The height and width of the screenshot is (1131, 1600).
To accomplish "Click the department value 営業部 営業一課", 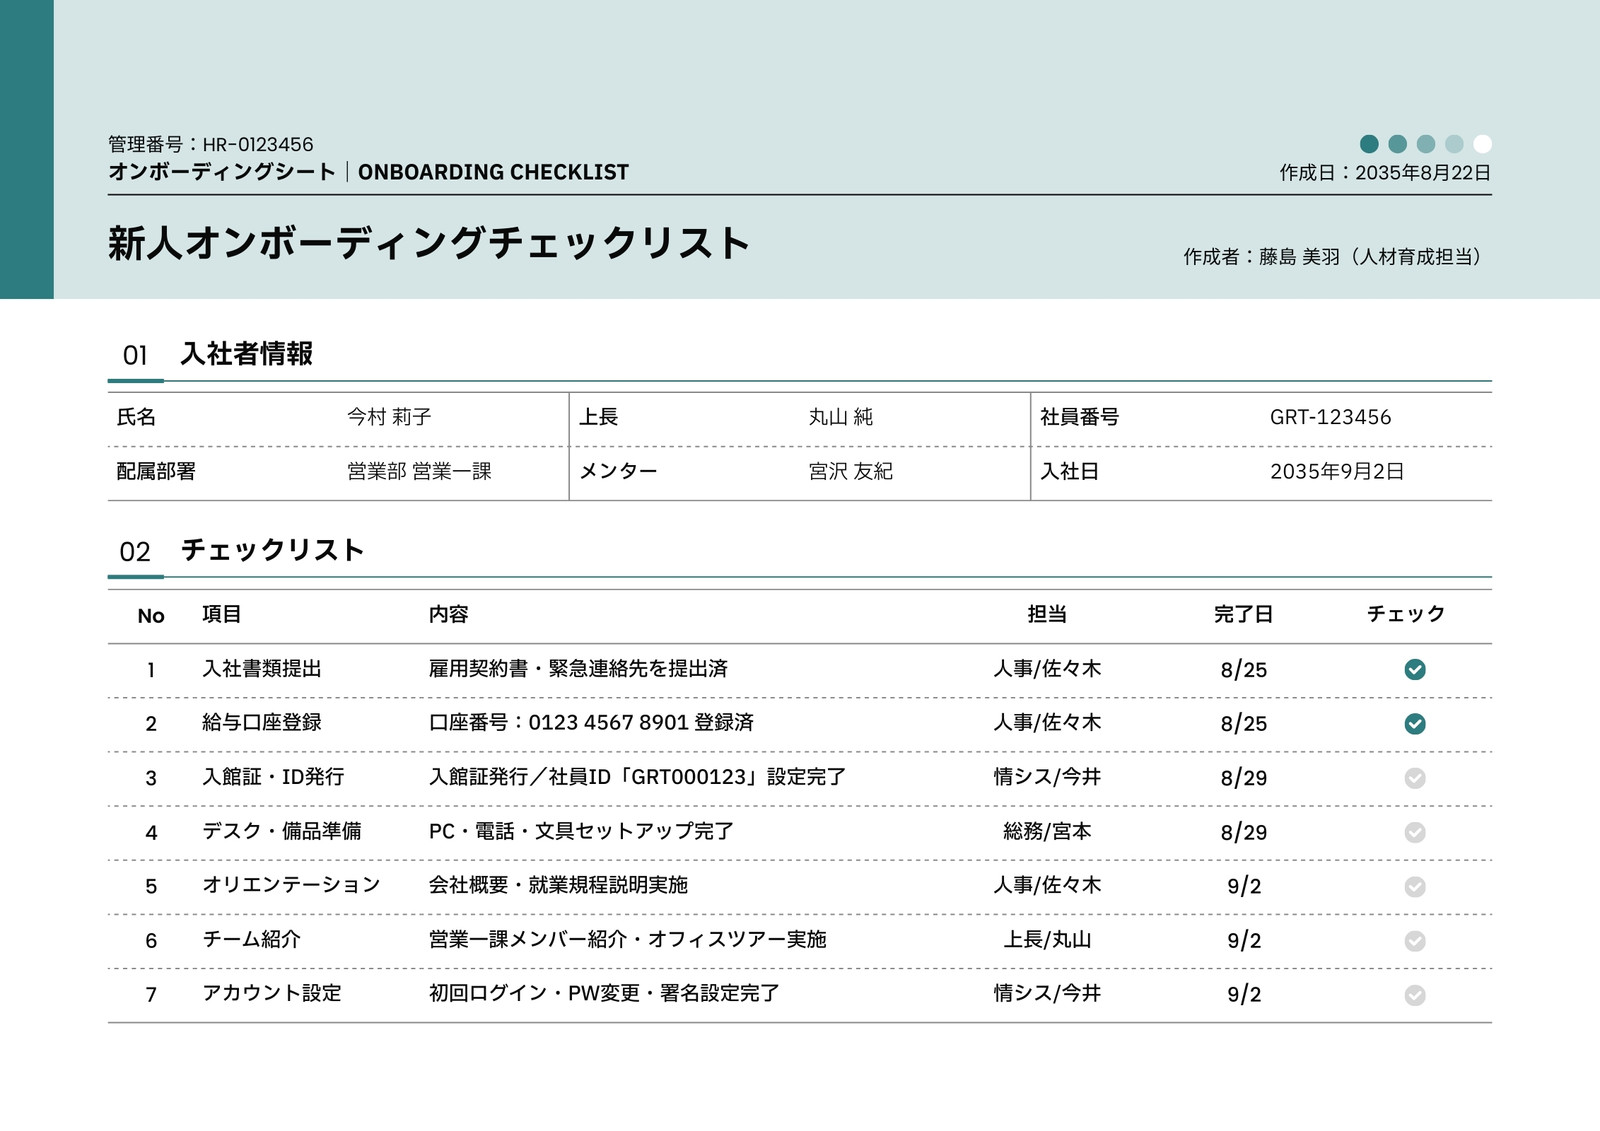I will (419, 471).
